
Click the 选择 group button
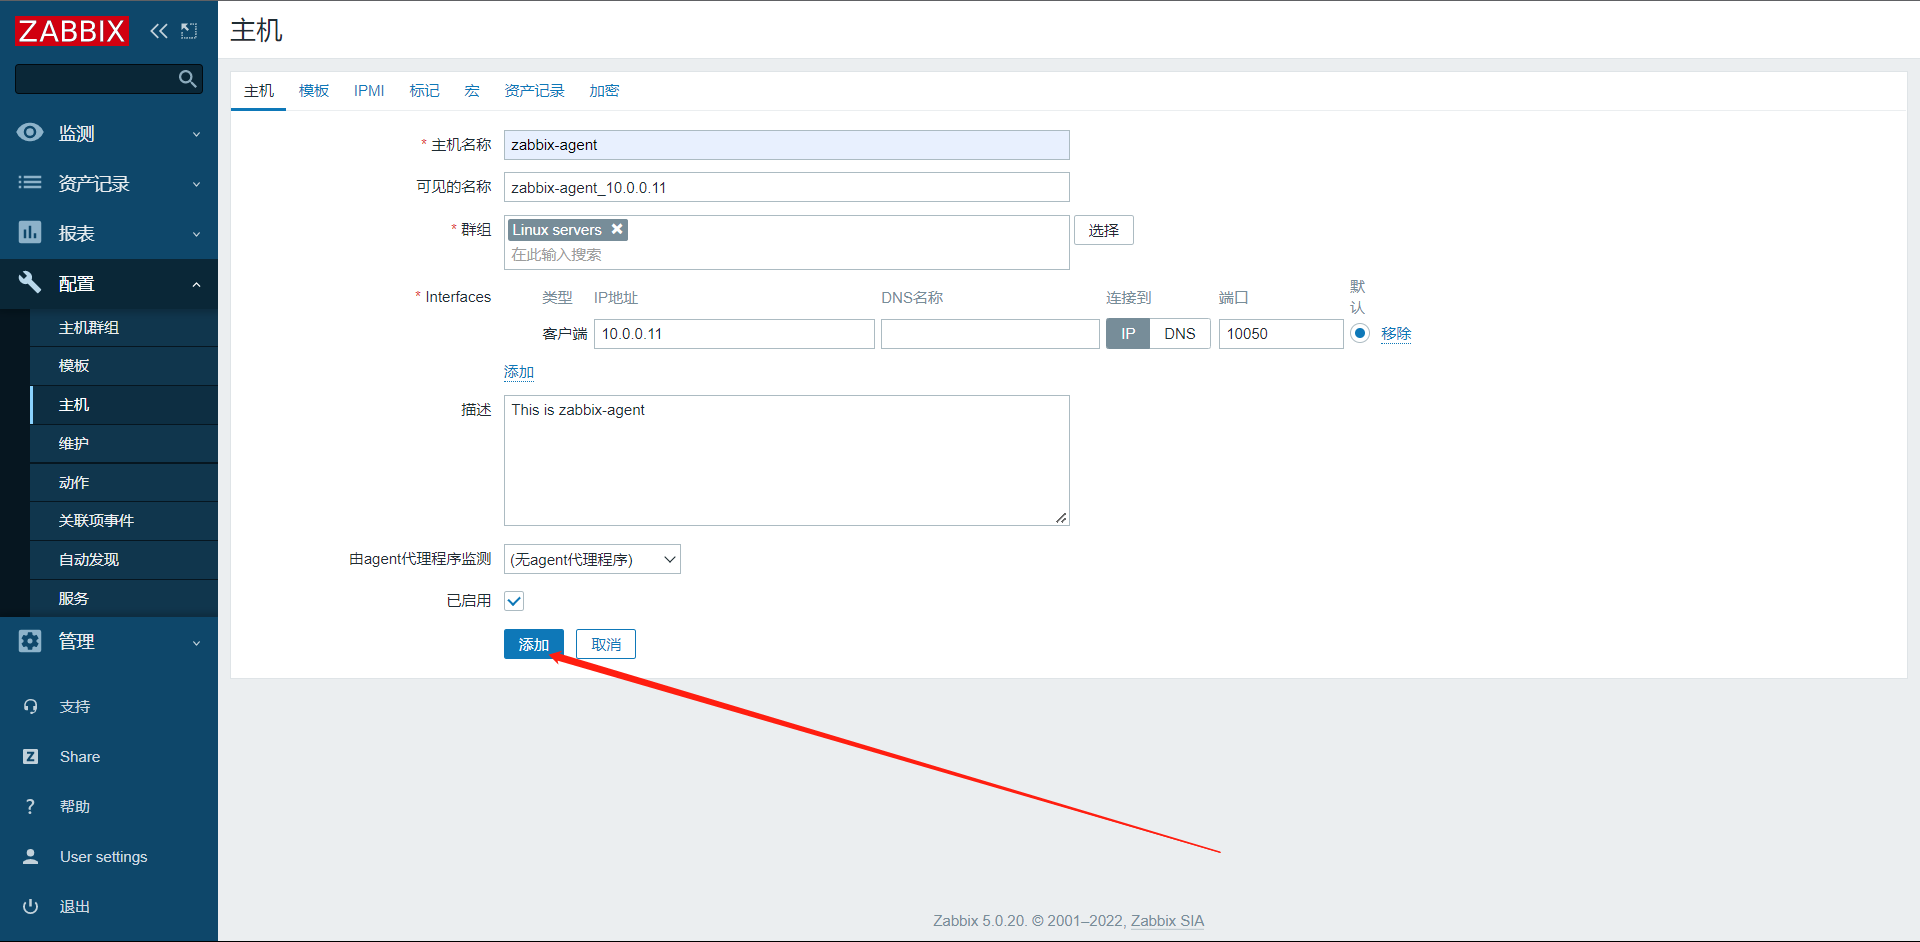(1104, 230)
